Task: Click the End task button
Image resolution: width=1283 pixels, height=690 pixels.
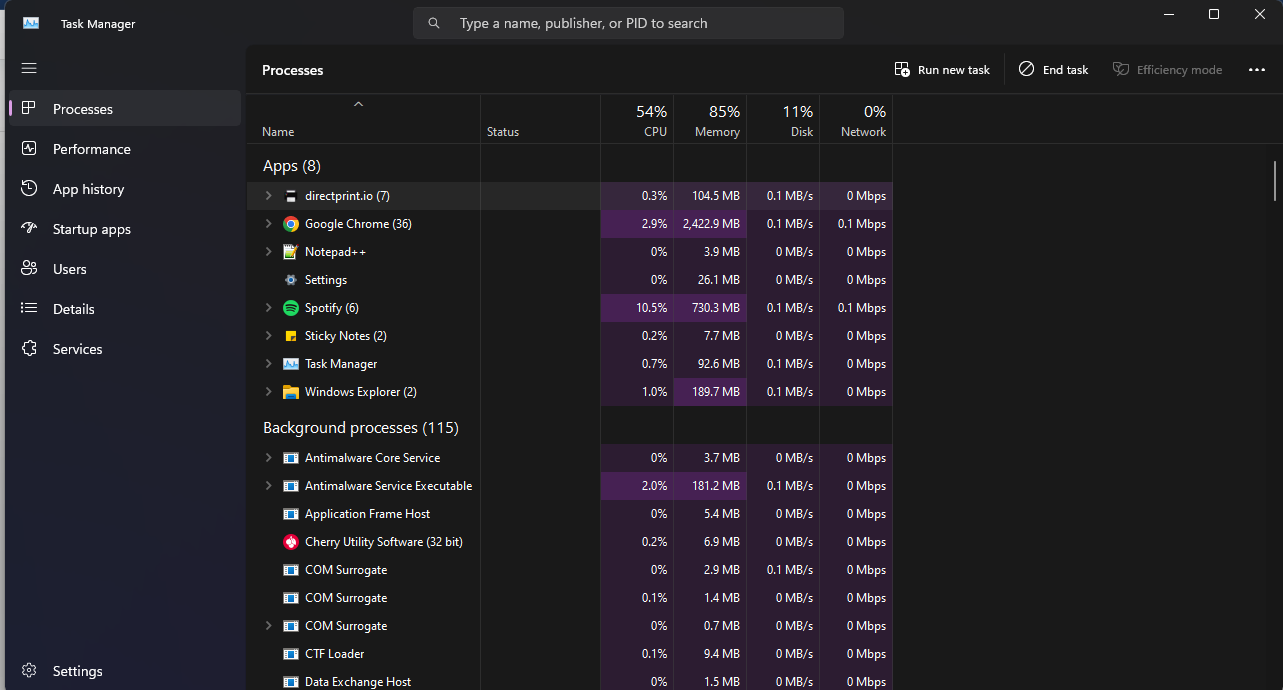Action: (x=1053, y=70)
